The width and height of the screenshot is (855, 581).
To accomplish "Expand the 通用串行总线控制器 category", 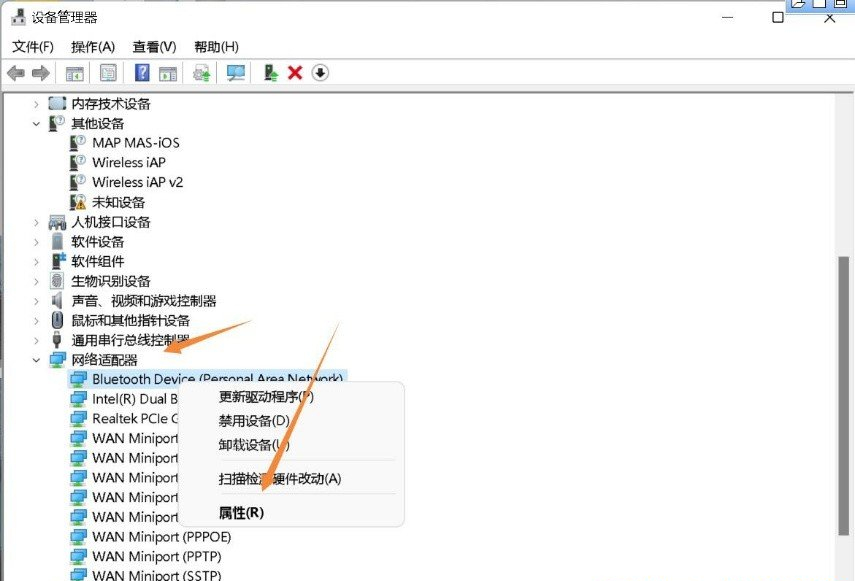I will [36, 339].
